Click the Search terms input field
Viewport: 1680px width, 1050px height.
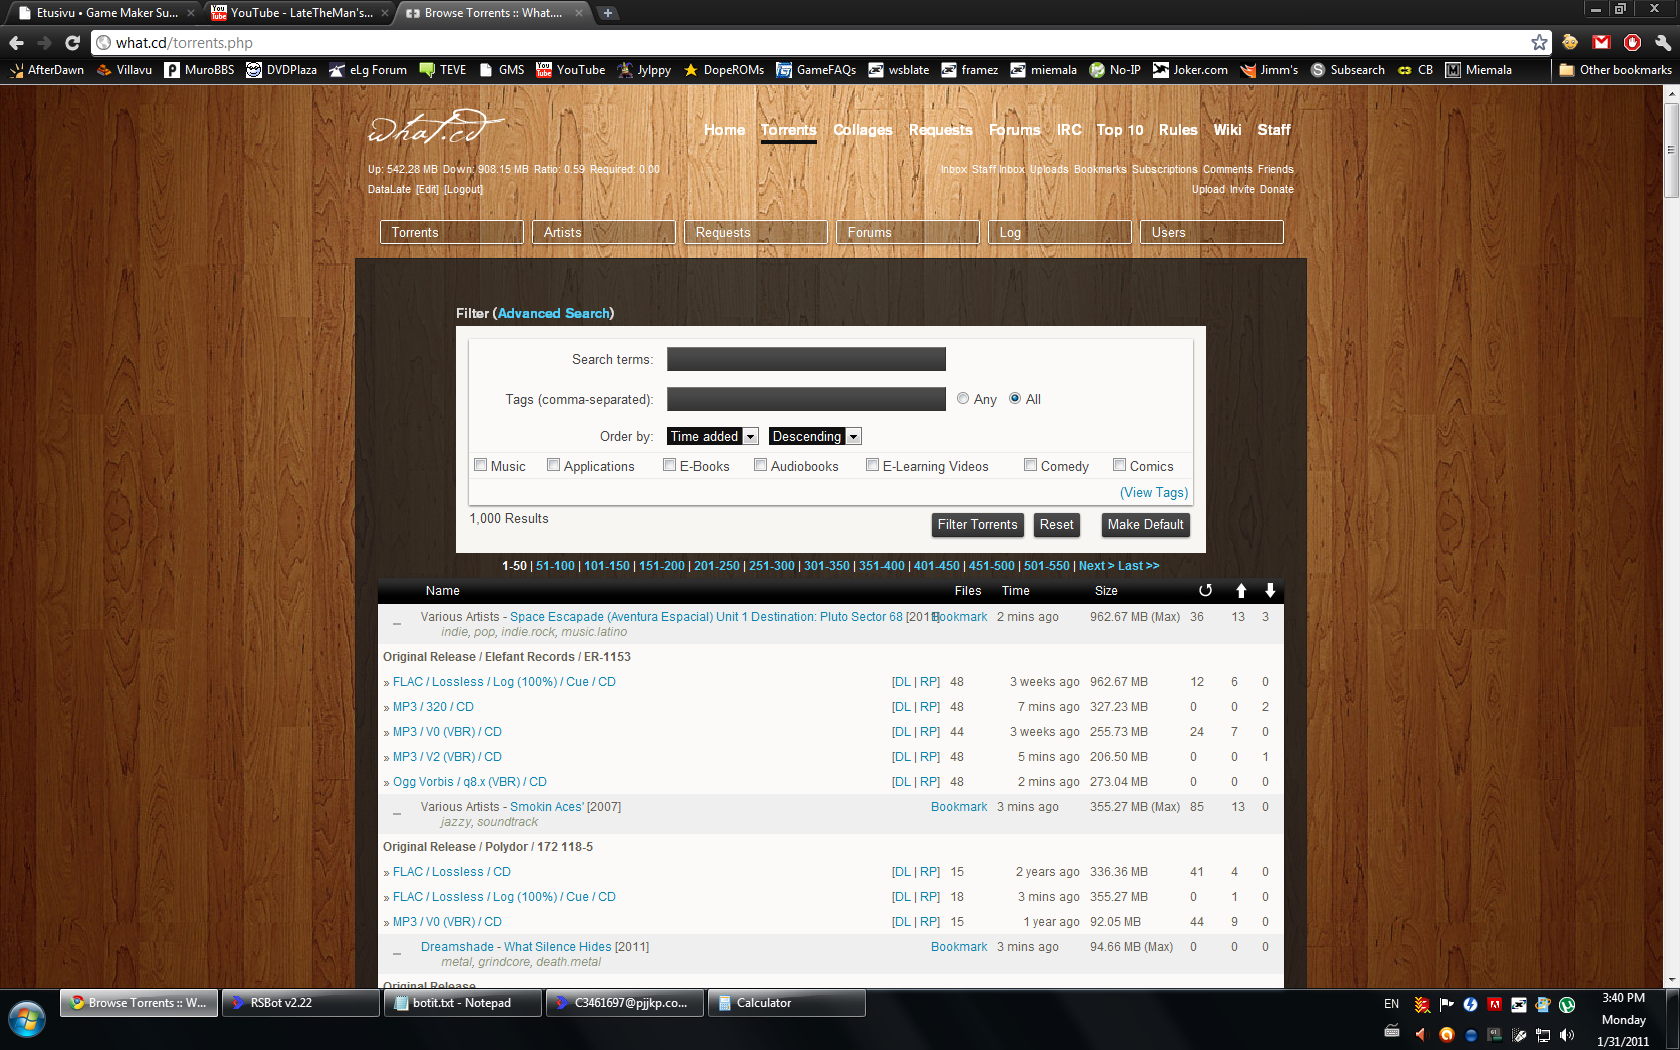806,359
